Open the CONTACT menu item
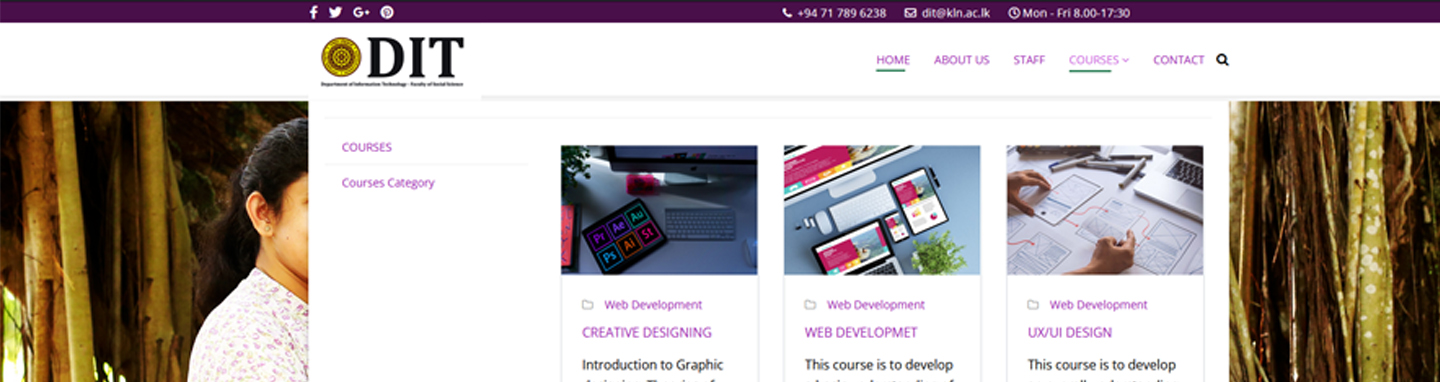 coord(1179,60)
